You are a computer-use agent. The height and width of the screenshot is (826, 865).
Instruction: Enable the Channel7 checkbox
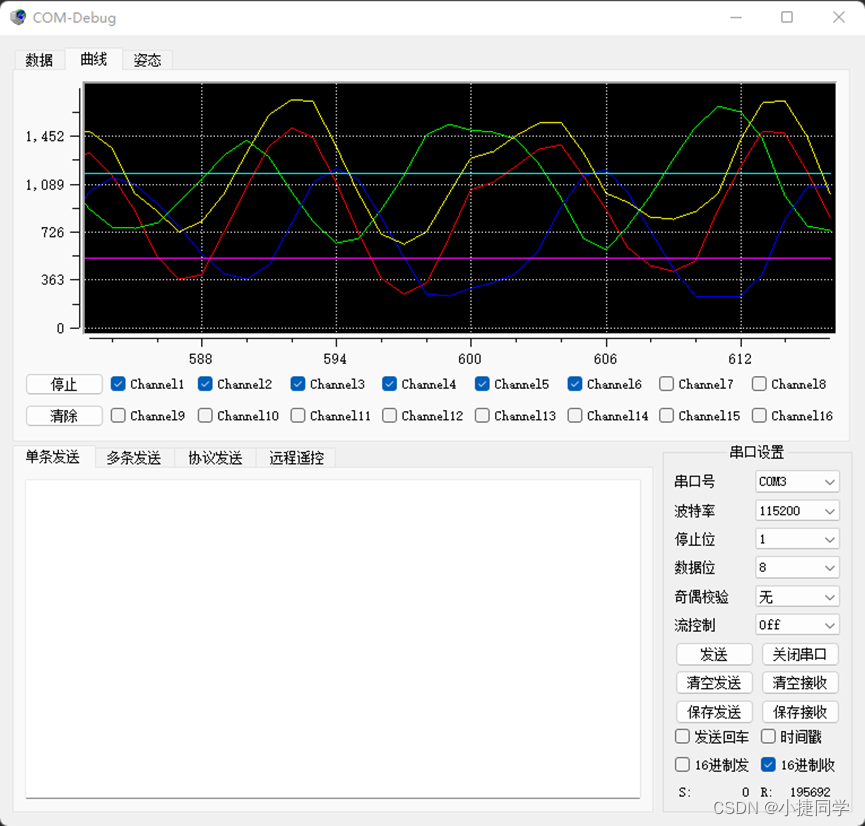pyautogui.click(x=666, y=384)
